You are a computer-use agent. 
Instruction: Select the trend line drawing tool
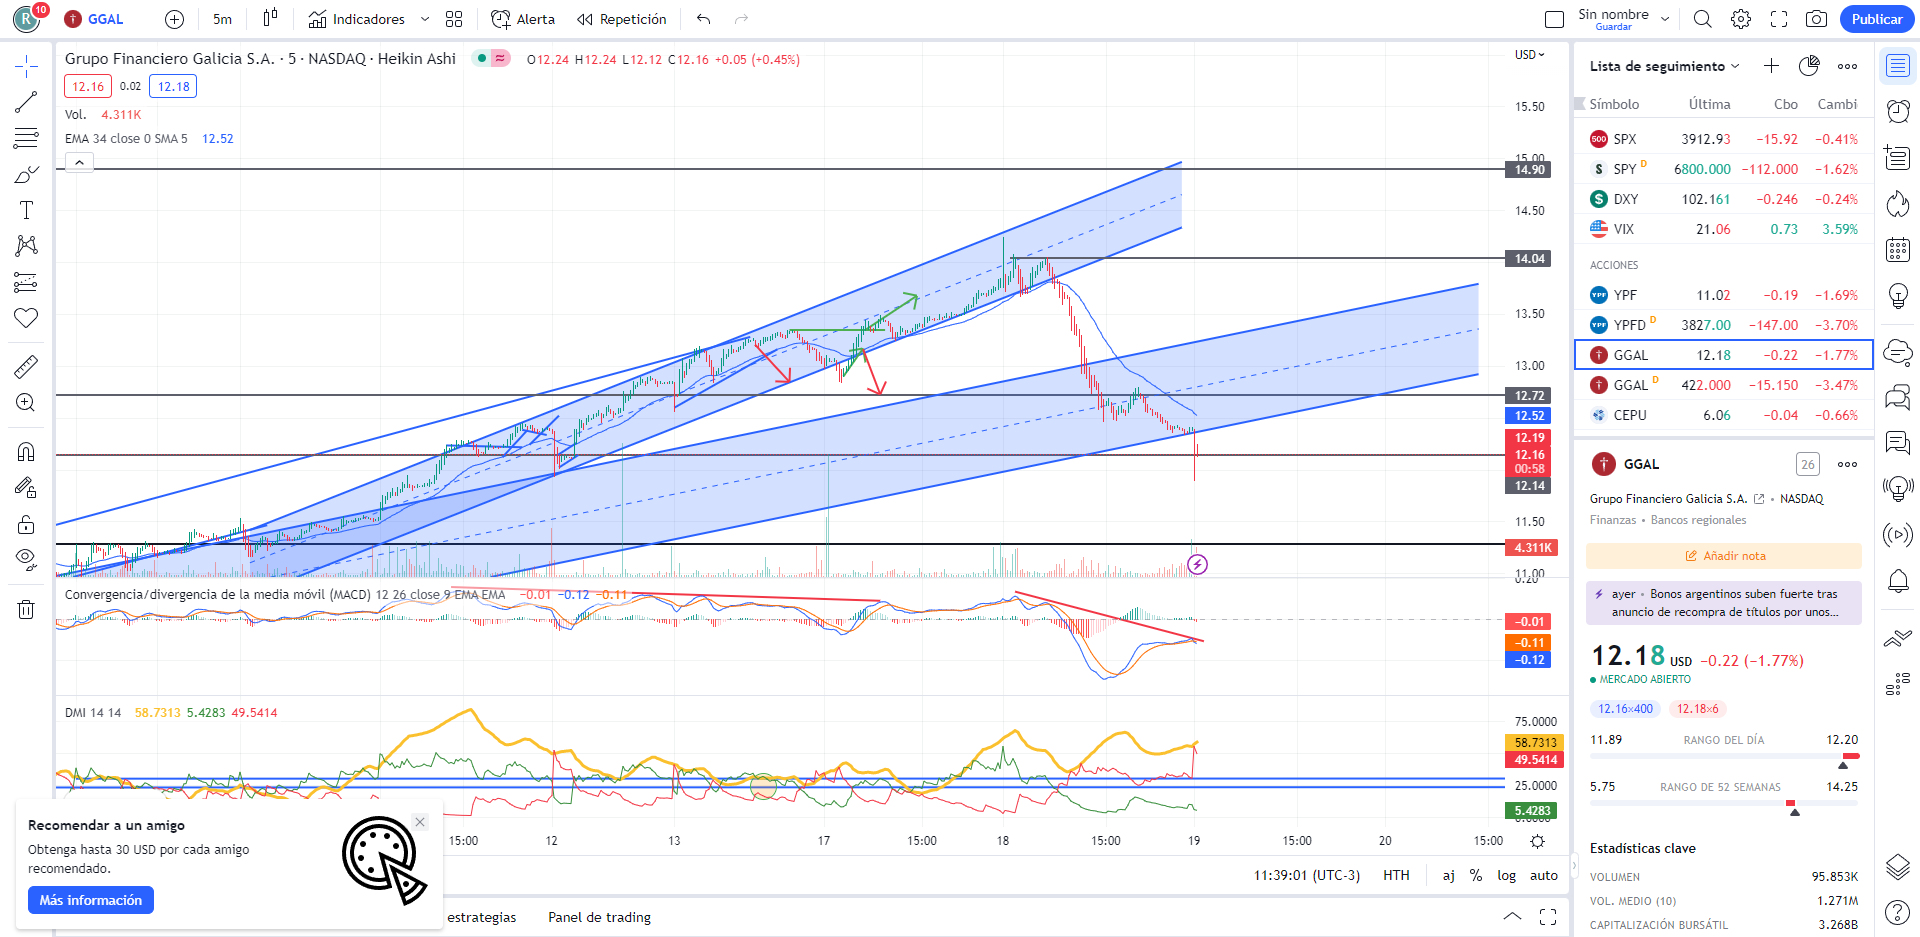tap(26, 102)
